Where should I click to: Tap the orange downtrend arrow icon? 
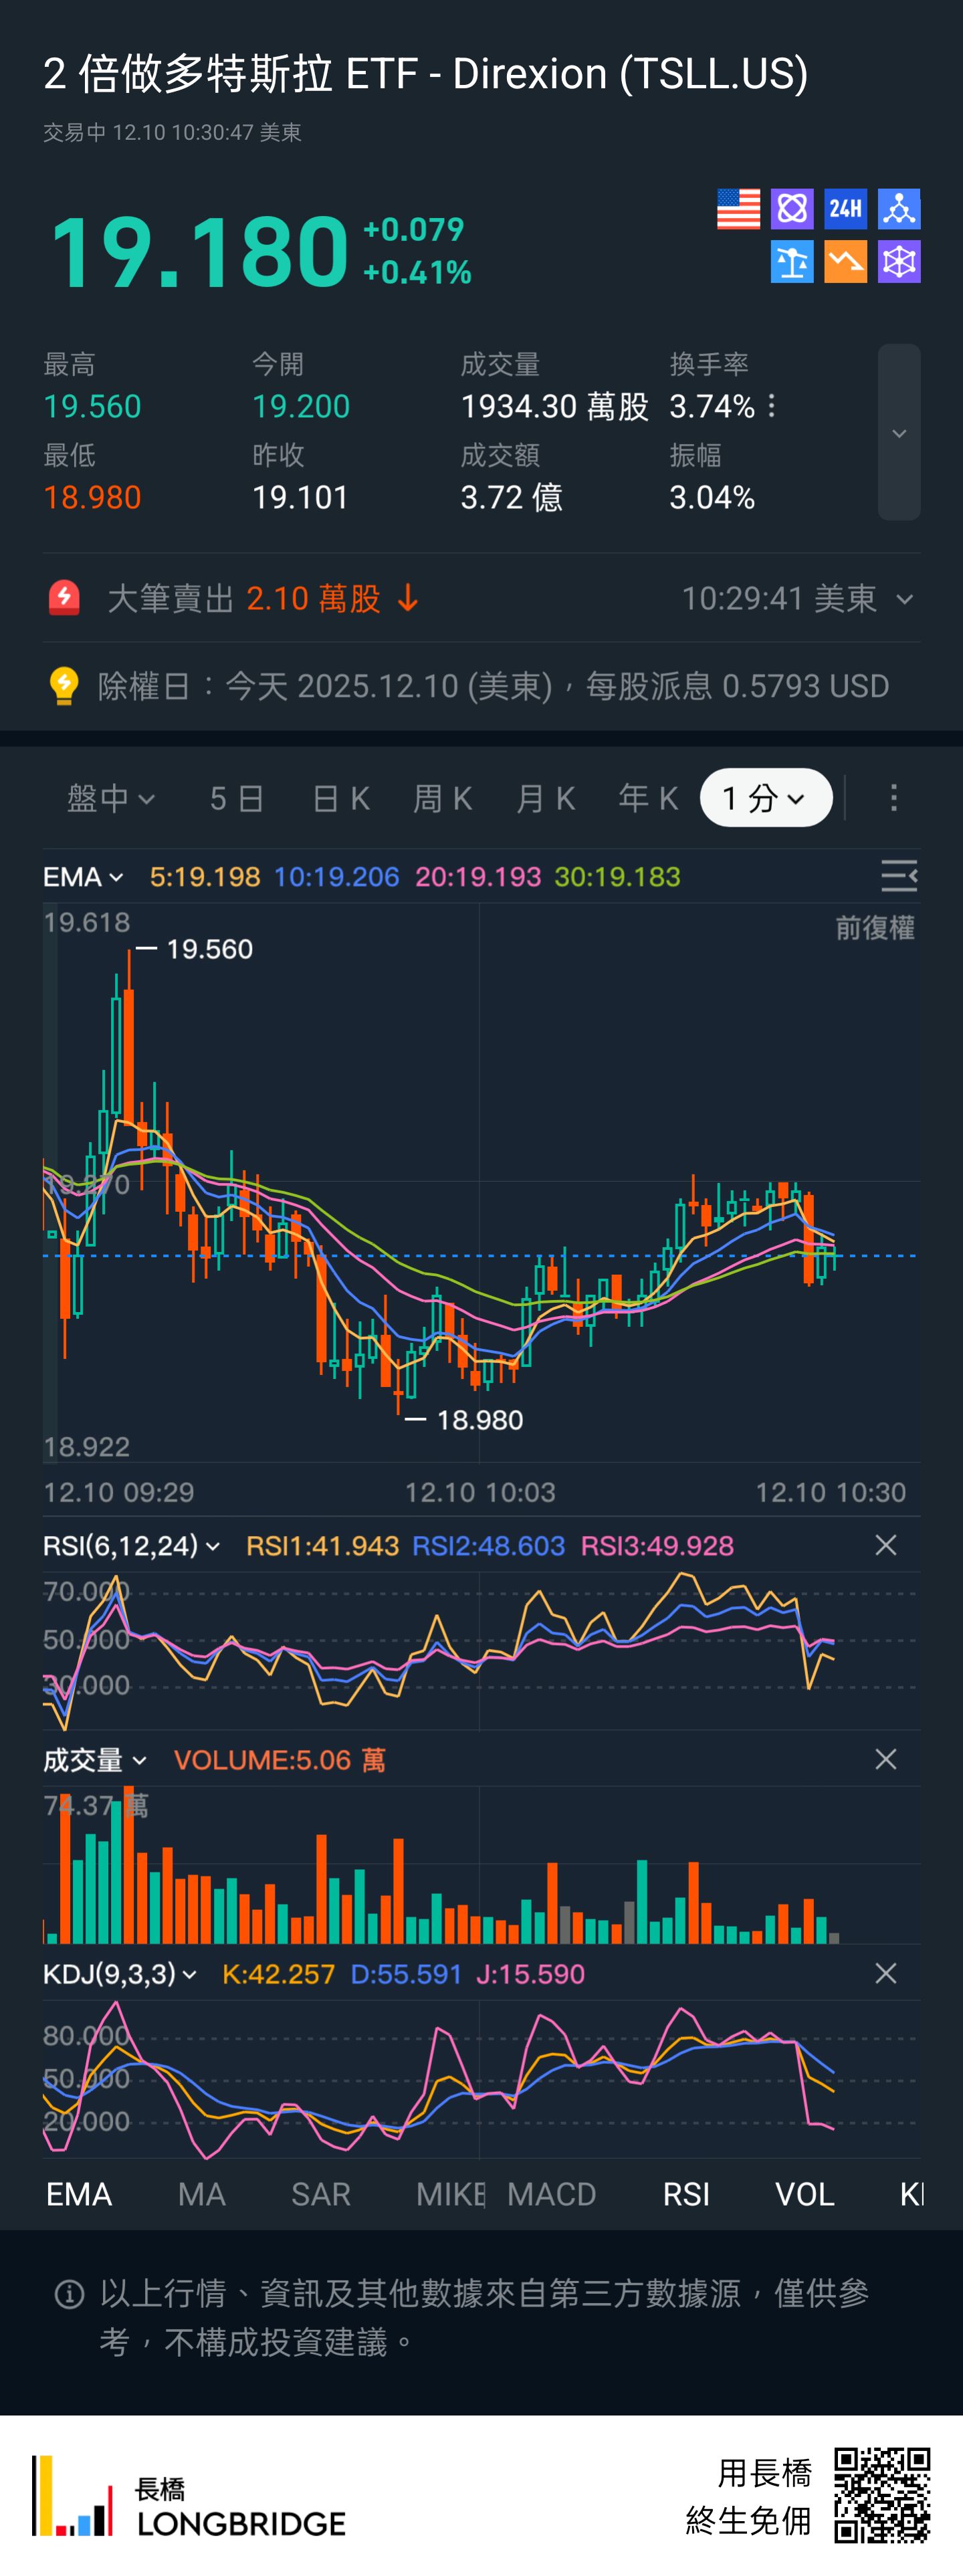845,262
